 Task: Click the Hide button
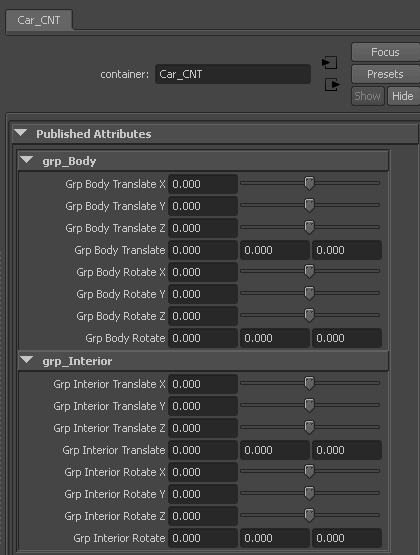[x=403, y=96]
